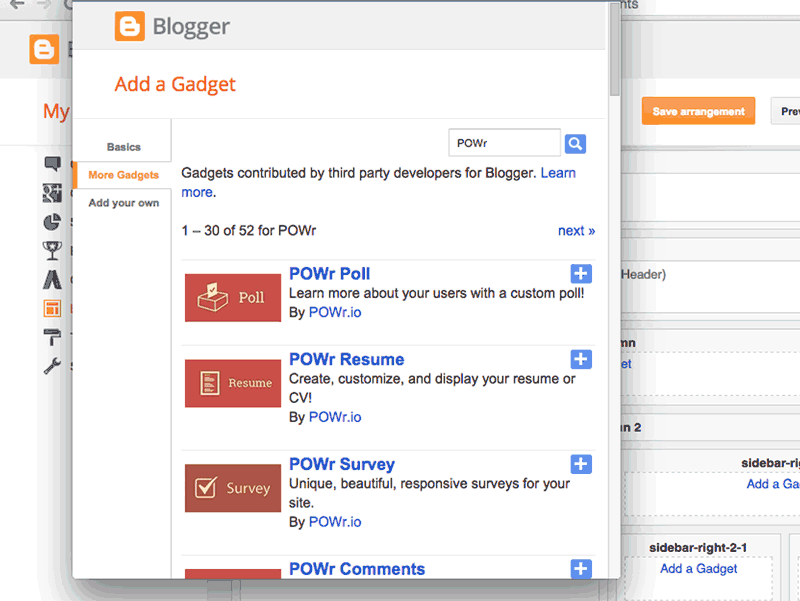Click the red Survey gadget thumbnail
This screenshot has height=601, width=800.
[233, 488]
